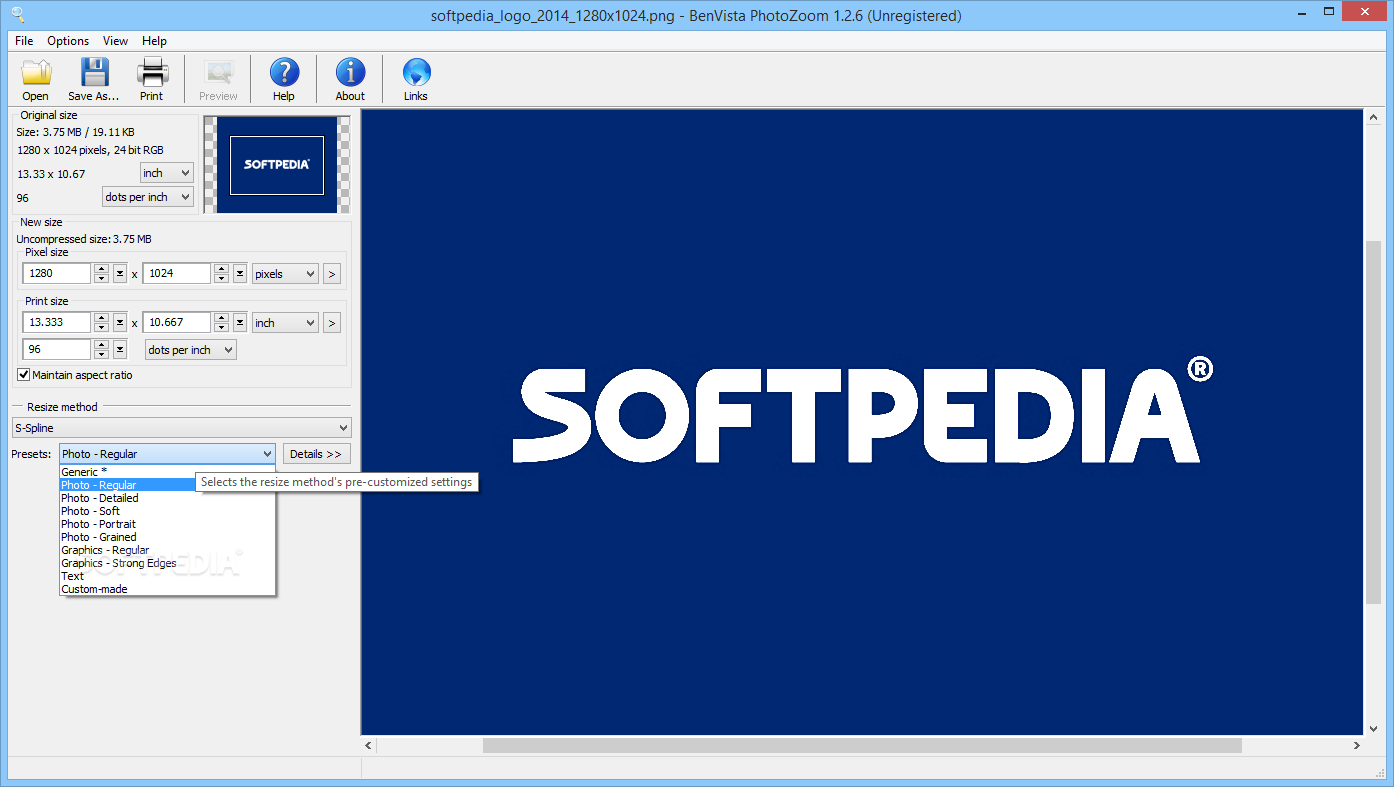This screenshot has height=787, width=1394.
Task: Choose the Photo - Portrait preset
Action: [x=167, y=523]
